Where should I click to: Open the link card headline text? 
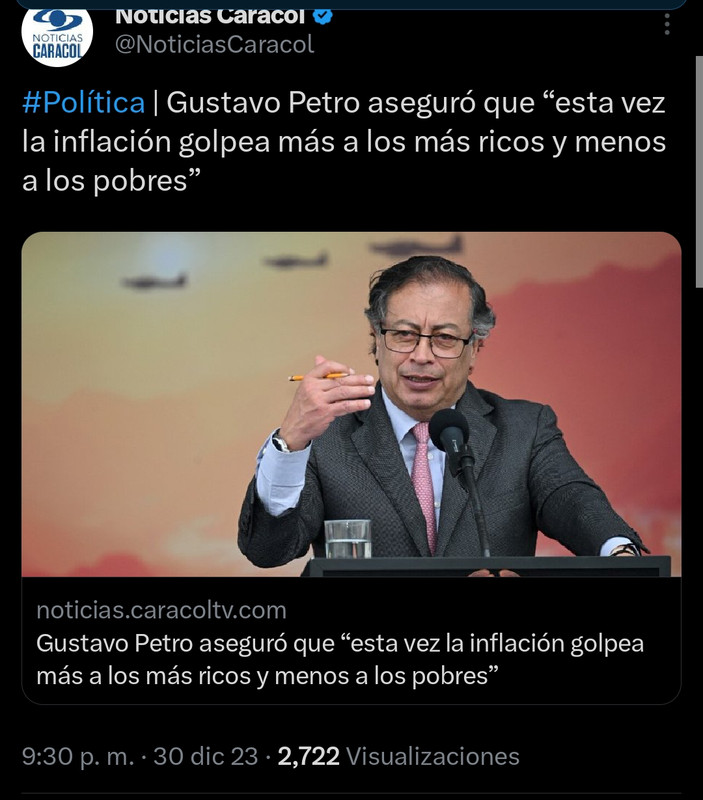pyautogui.click(x=340, y=659)
